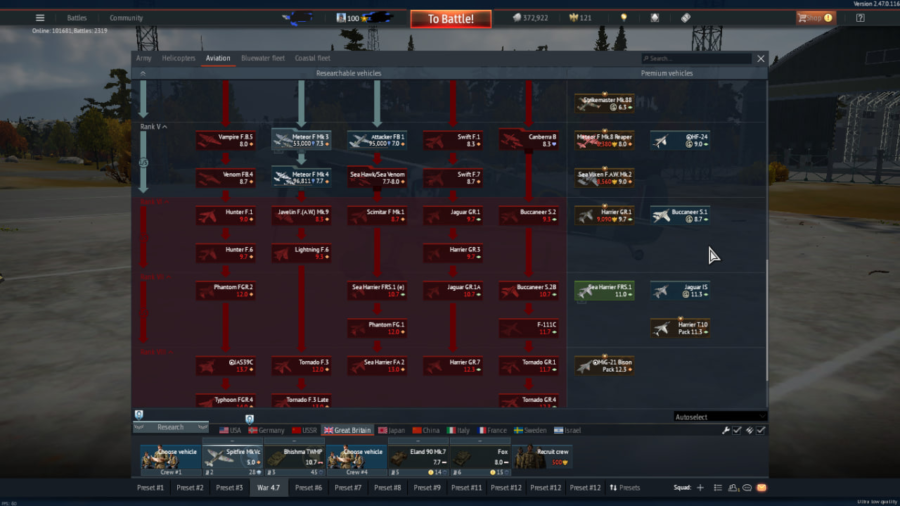The image size is (900, 506).
Task: Open the main hamburger menu
Action: coord(40,18)
